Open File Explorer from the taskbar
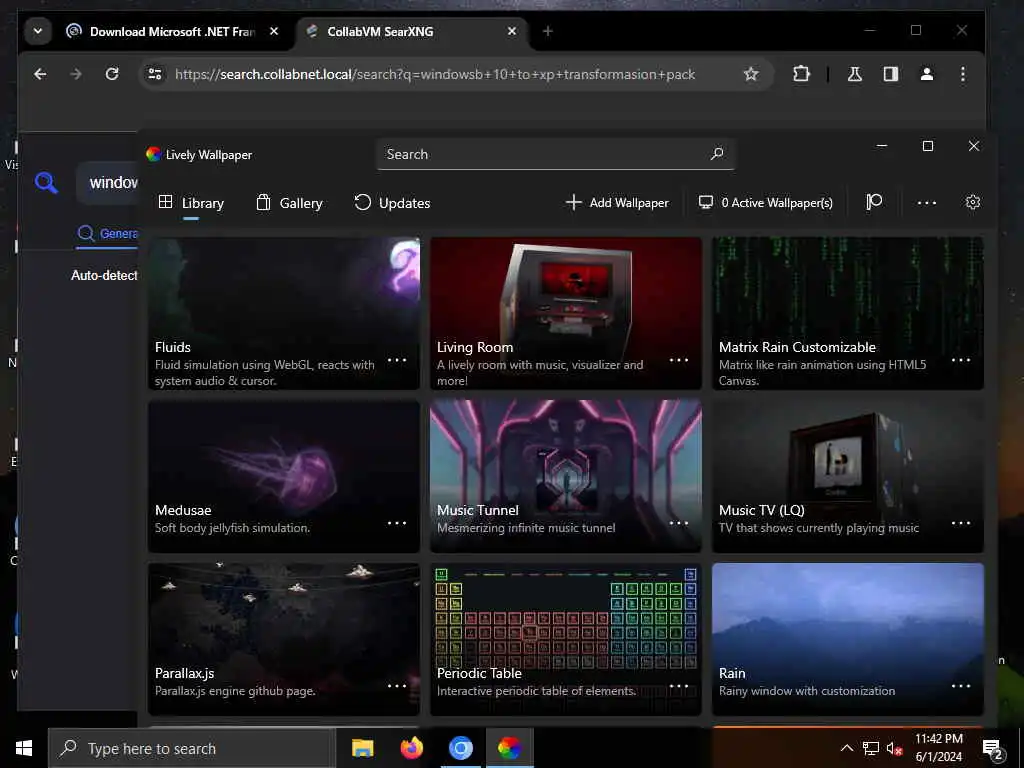Viewport: 1024px width, 768px height. tap(362, 748)
